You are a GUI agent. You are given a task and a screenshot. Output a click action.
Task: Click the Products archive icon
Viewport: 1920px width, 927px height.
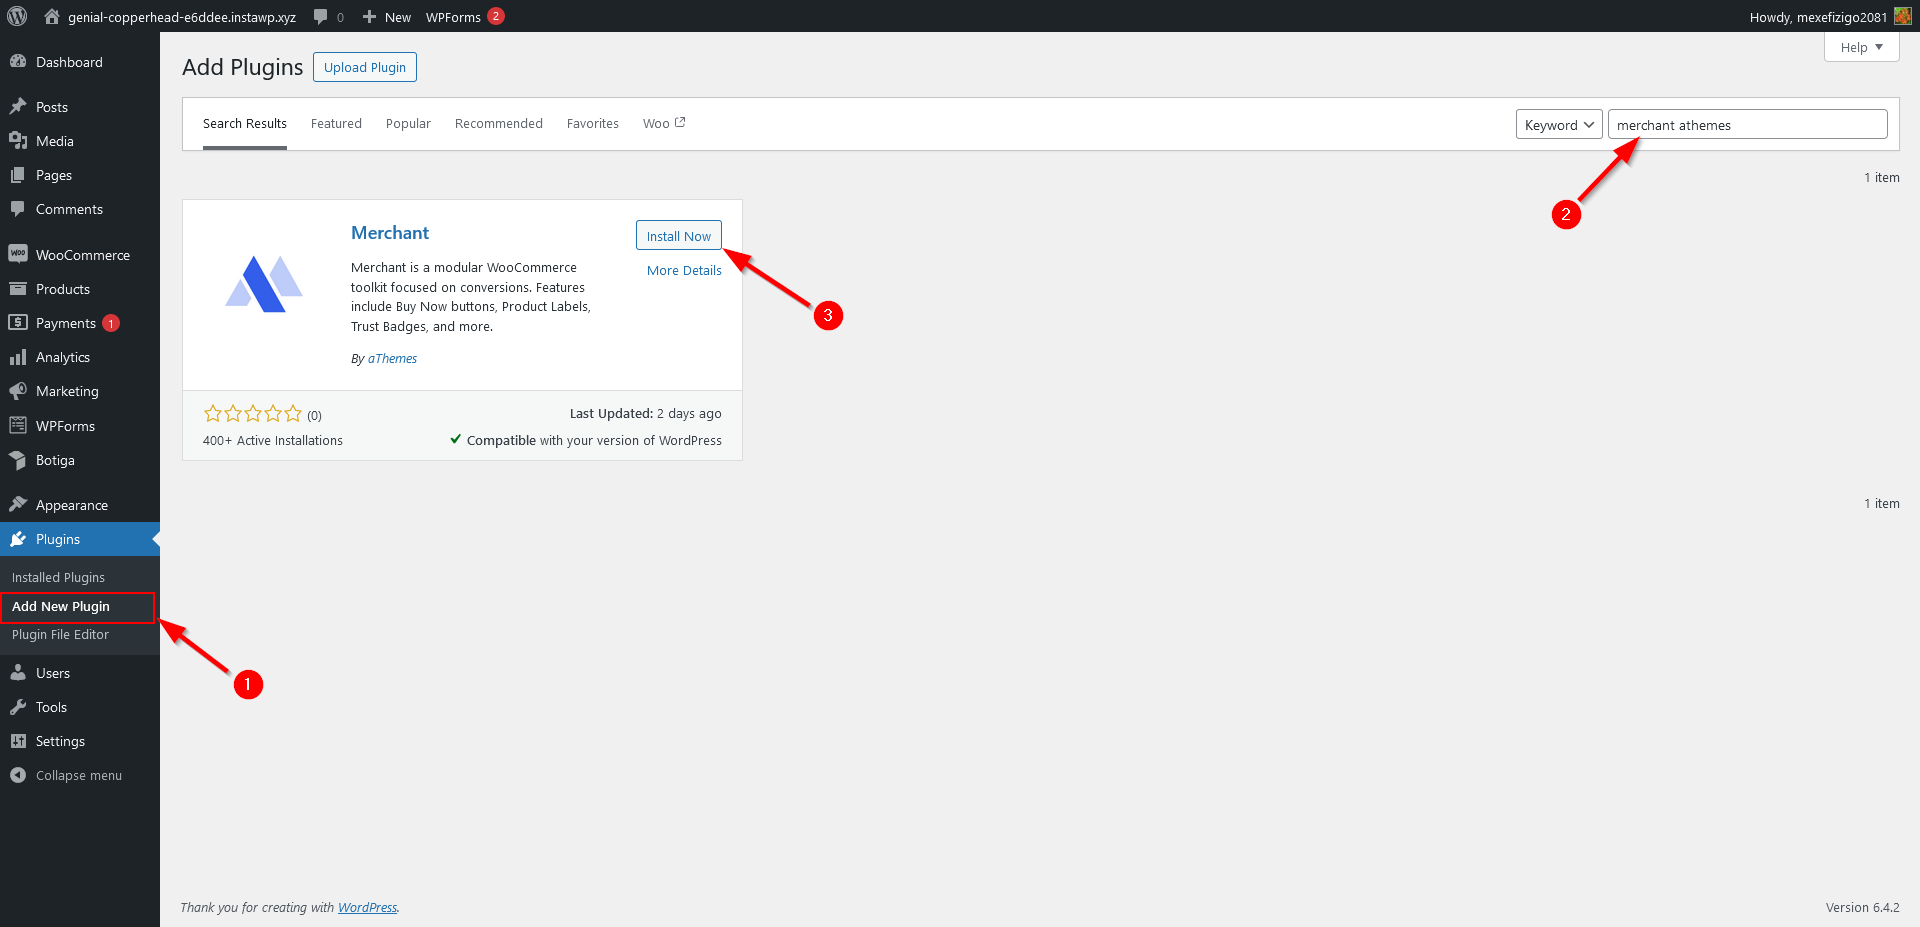coord(18,288)
